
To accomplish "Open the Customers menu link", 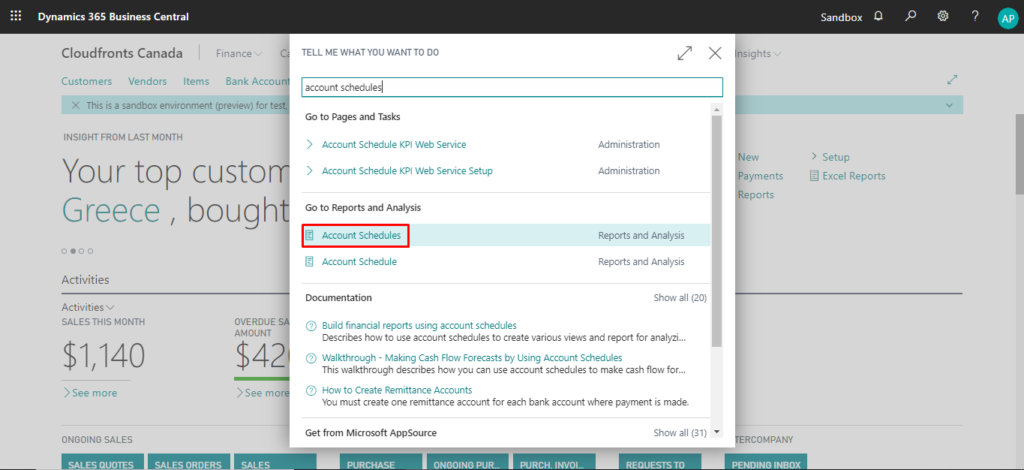I will click(x=87, y=82).
